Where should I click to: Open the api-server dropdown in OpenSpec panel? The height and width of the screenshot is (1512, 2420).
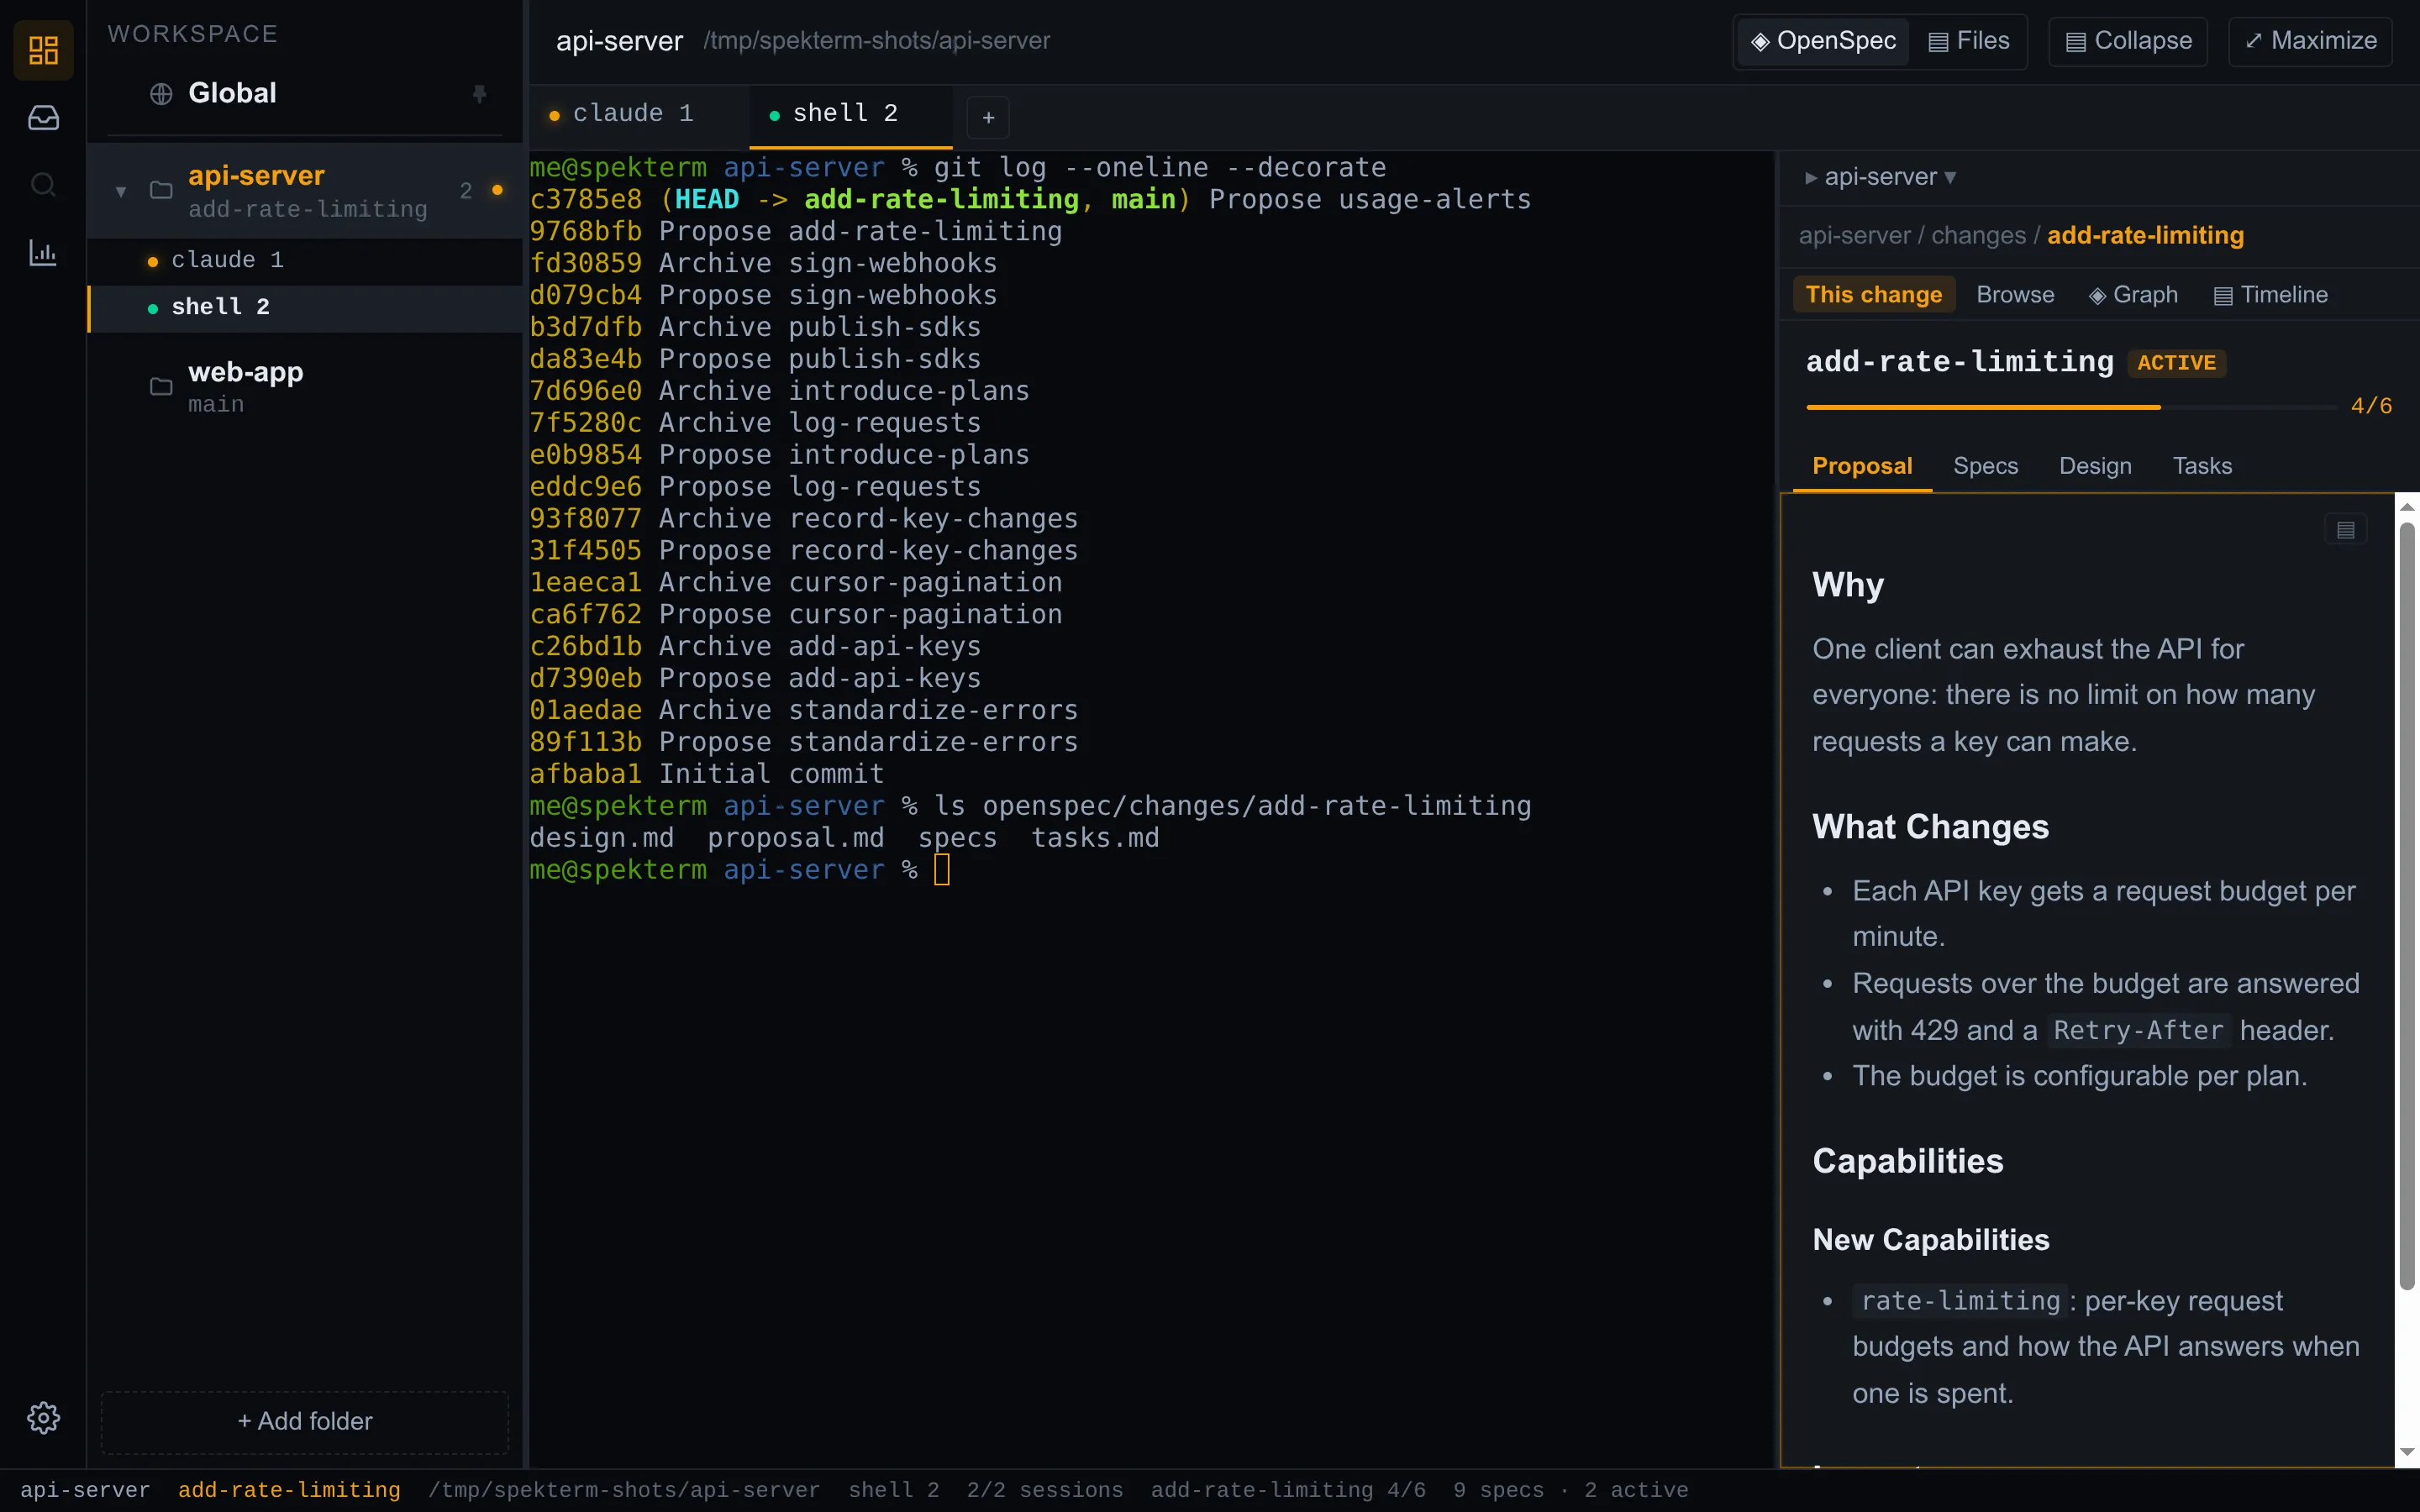point(1880,177)
